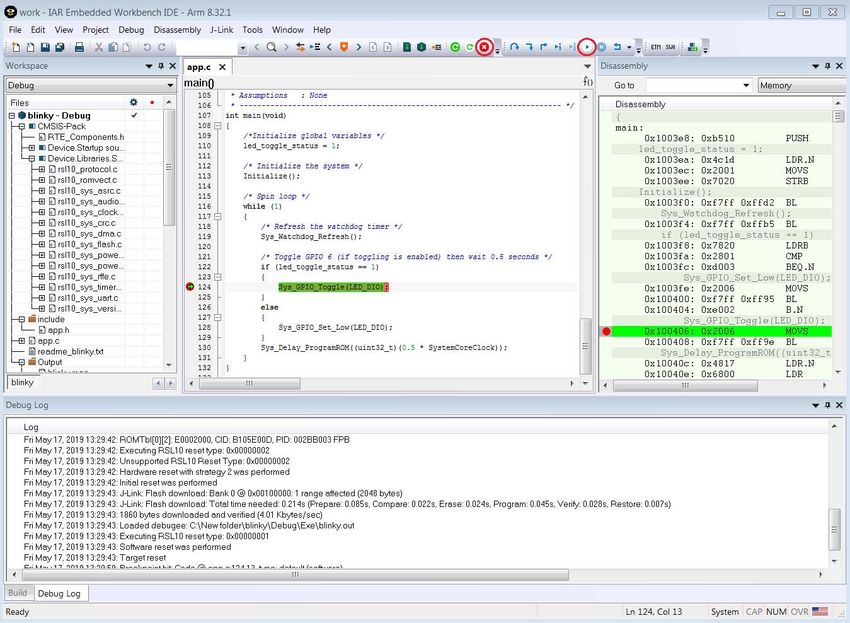Click the green Compile file icon
Viewport: 850px width, 623px height.
[x=407, y=47]
